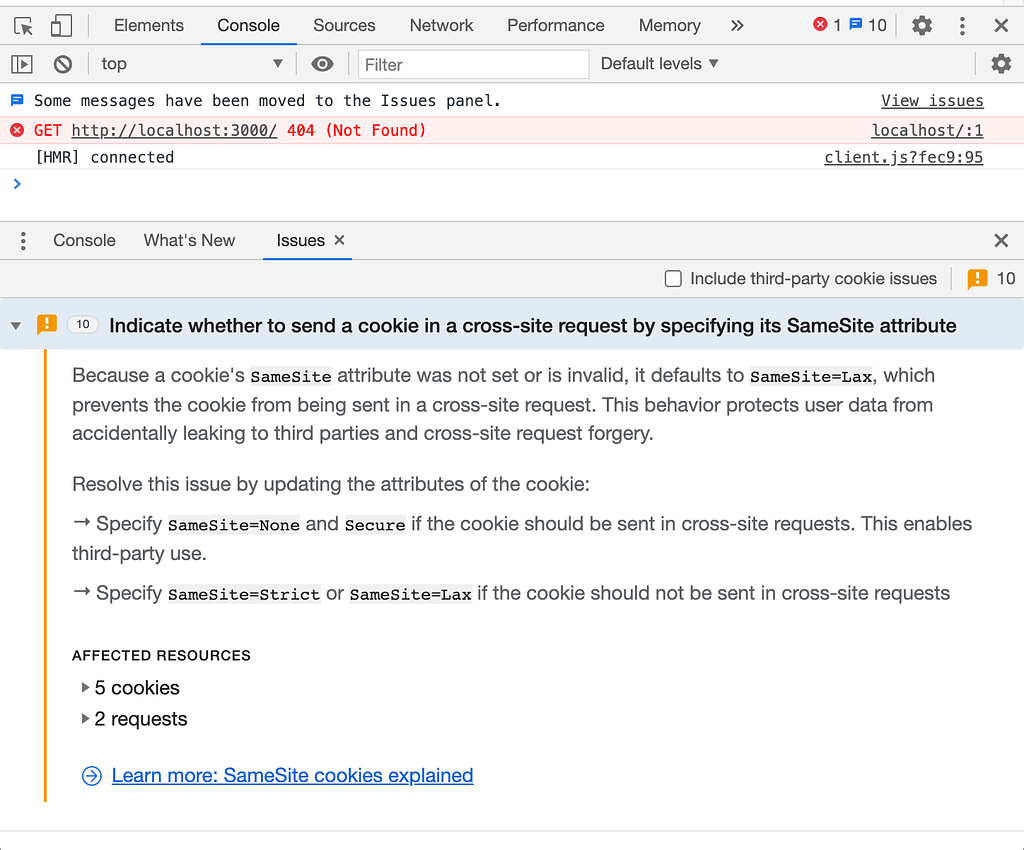Open the What's New tab

[189, 240]
